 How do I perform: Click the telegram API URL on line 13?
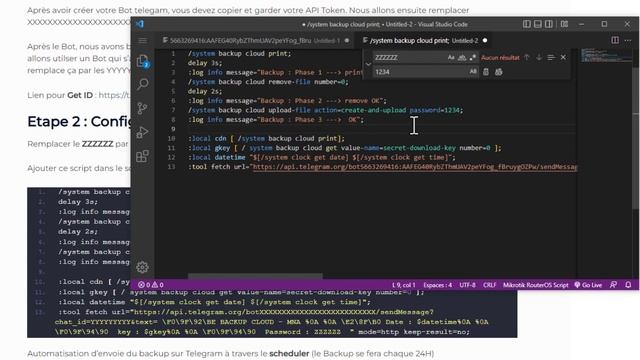click(415, 167)
